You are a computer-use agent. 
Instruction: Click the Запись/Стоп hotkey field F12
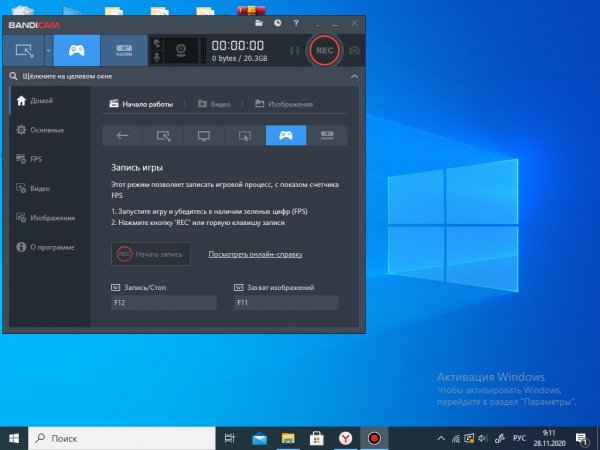pos(164,302)
